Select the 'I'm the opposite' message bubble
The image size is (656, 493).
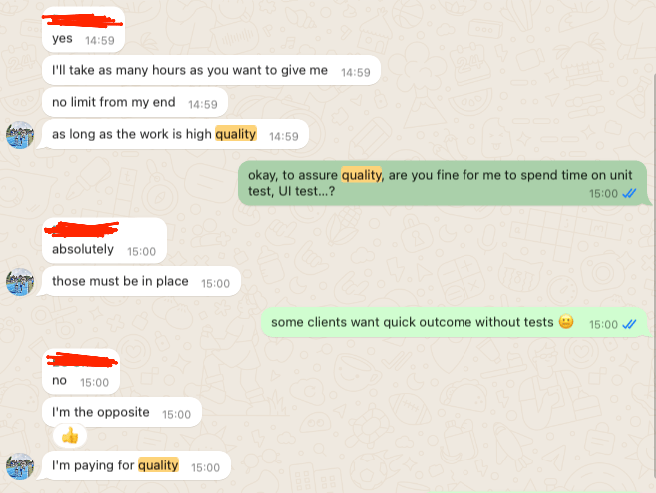(122, 412)
